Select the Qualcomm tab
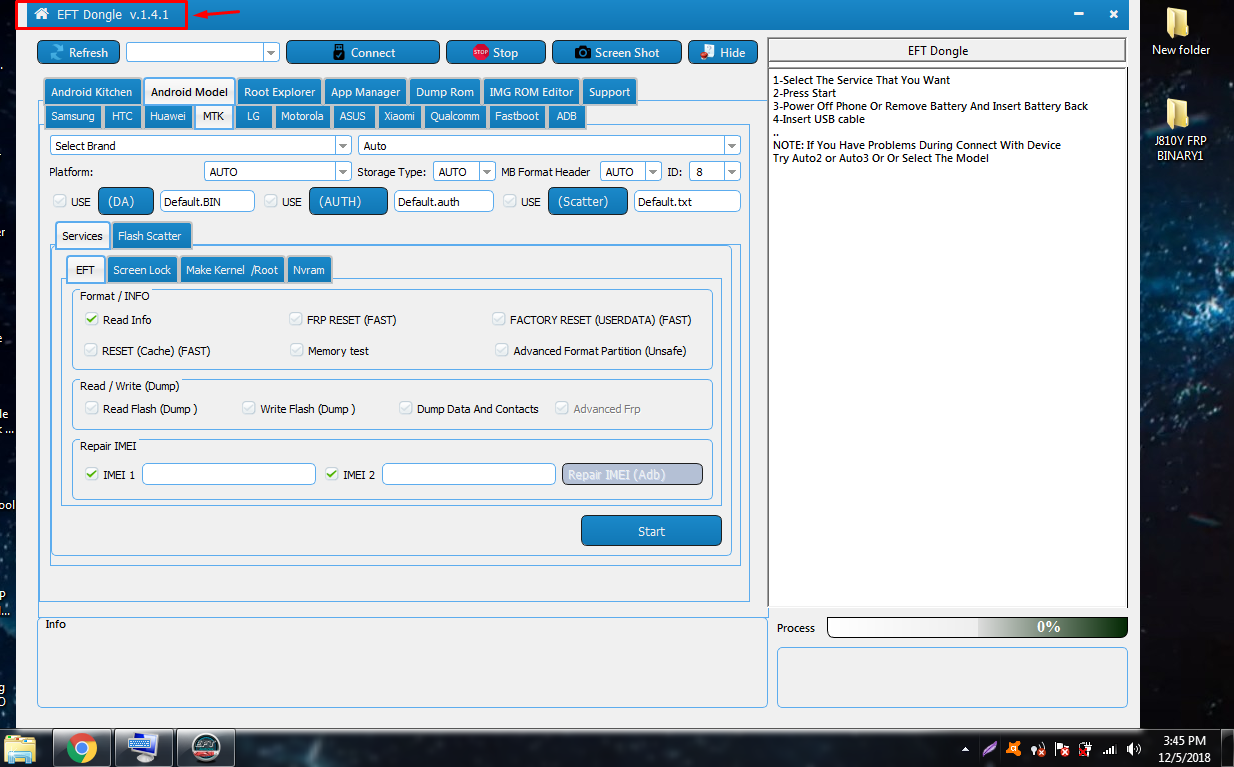Image resolution: width=1234 pixels, height=767 pixels. pyautogui.click(x=455, y=116)
